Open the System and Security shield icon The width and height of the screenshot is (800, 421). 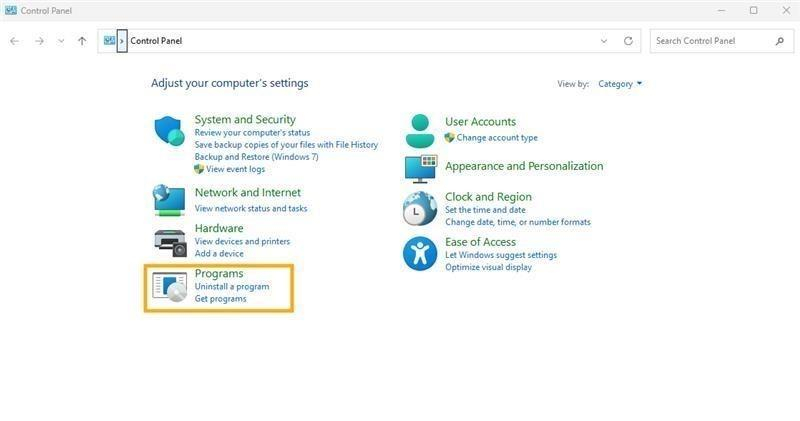point(169,131)
